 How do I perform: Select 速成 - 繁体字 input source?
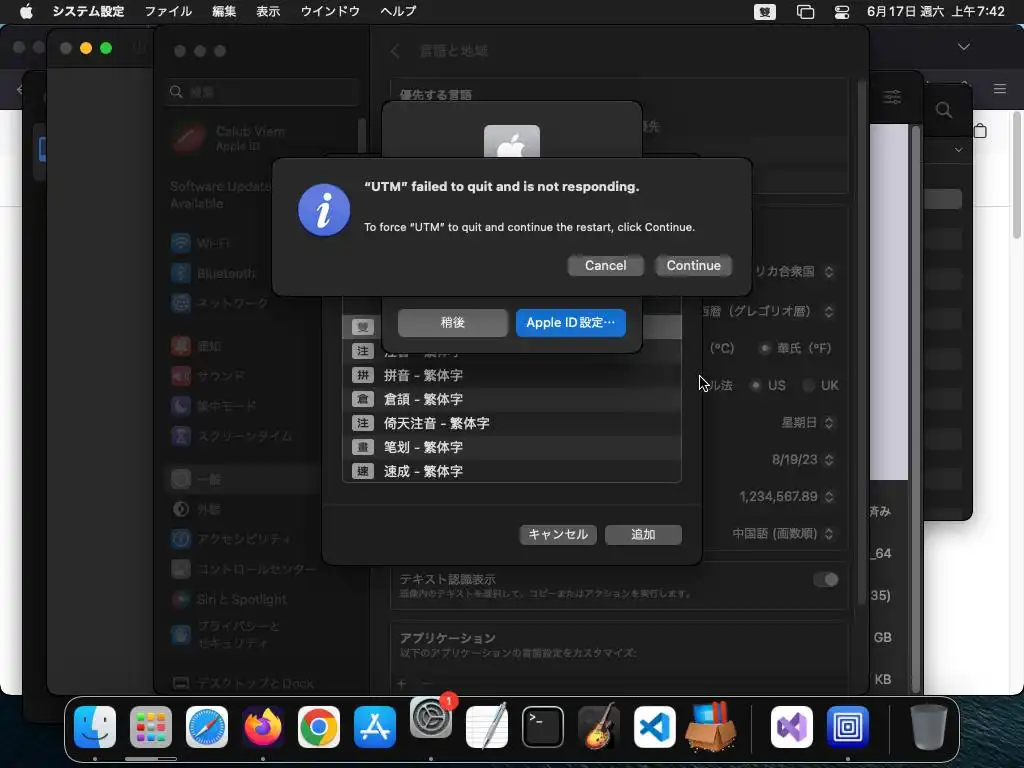(x=512, y=471)
